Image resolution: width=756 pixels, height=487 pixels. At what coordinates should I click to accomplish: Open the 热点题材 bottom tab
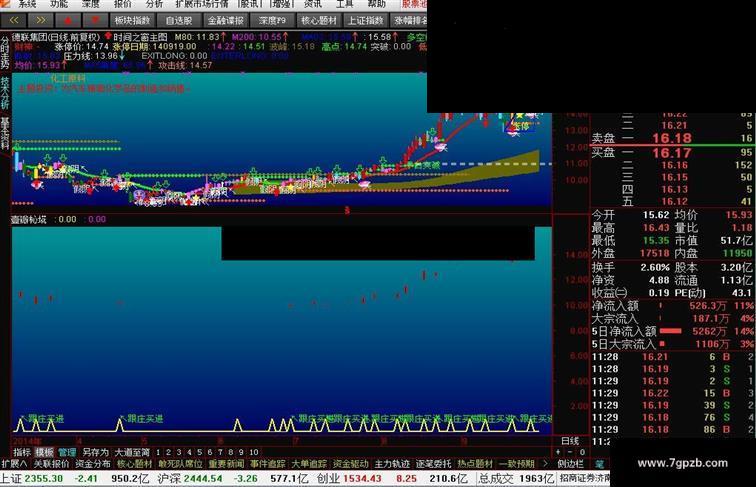[475, 464]
